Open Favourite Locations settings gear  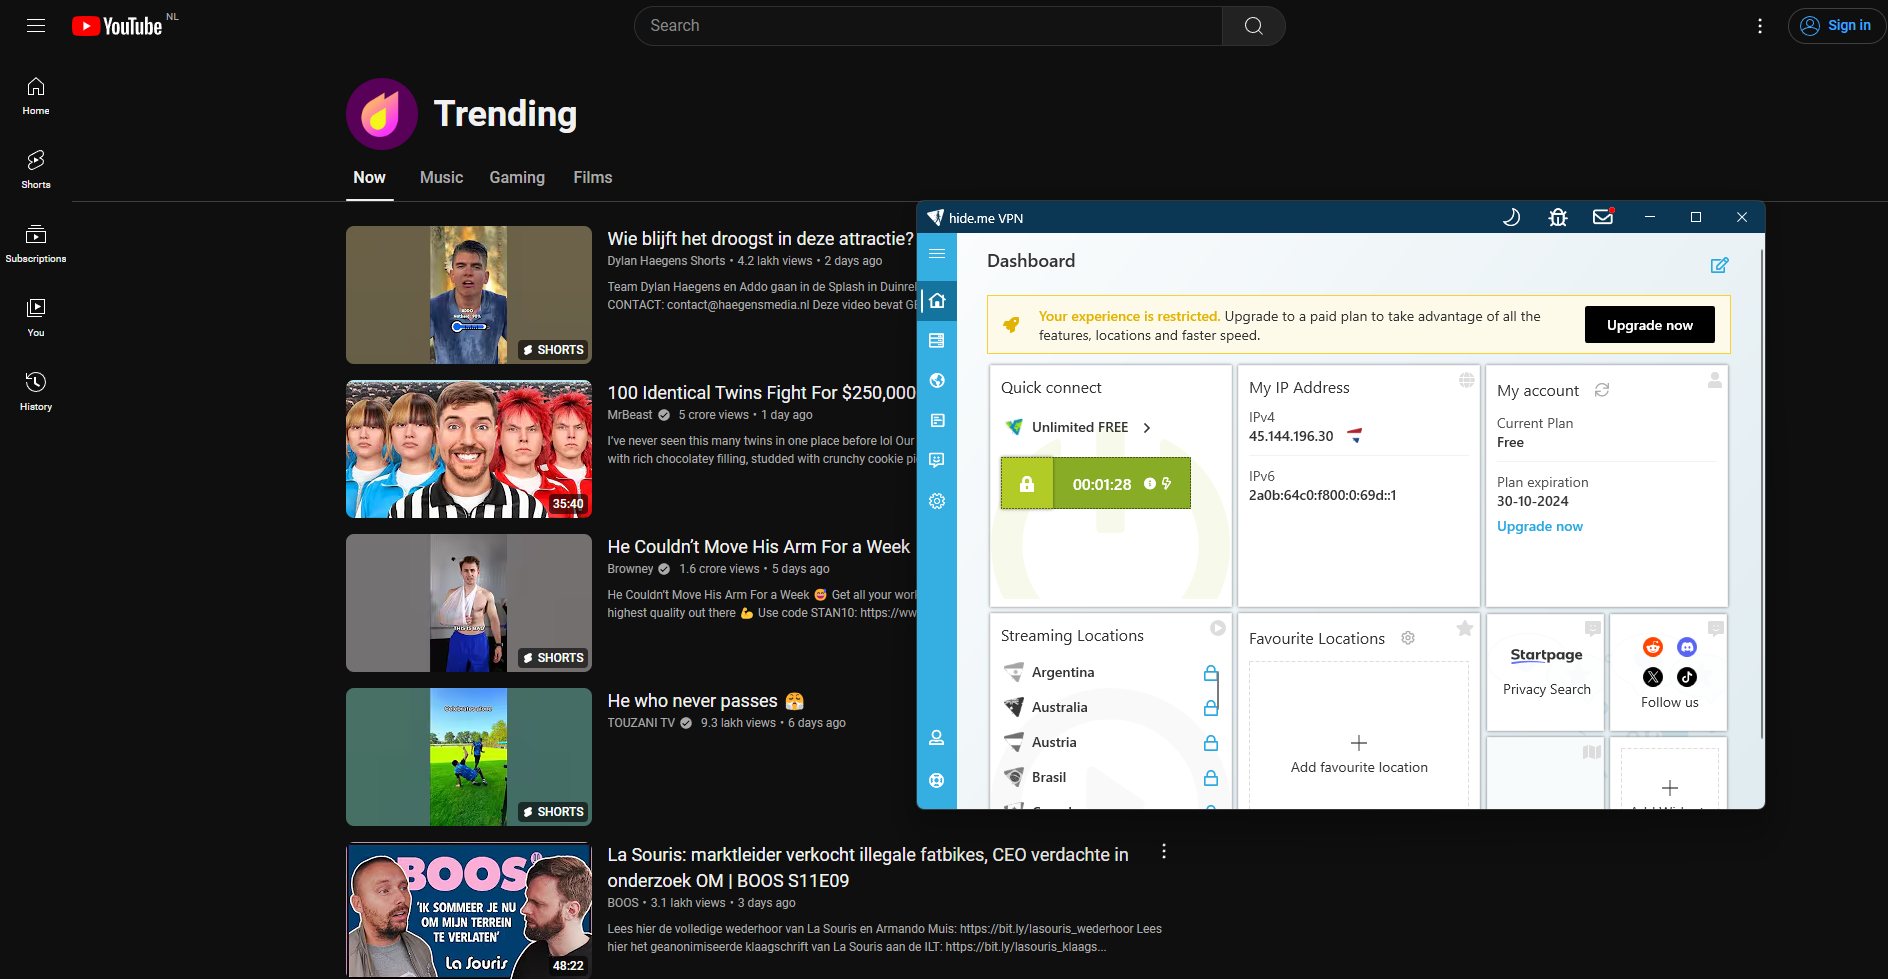[1408, 638]
